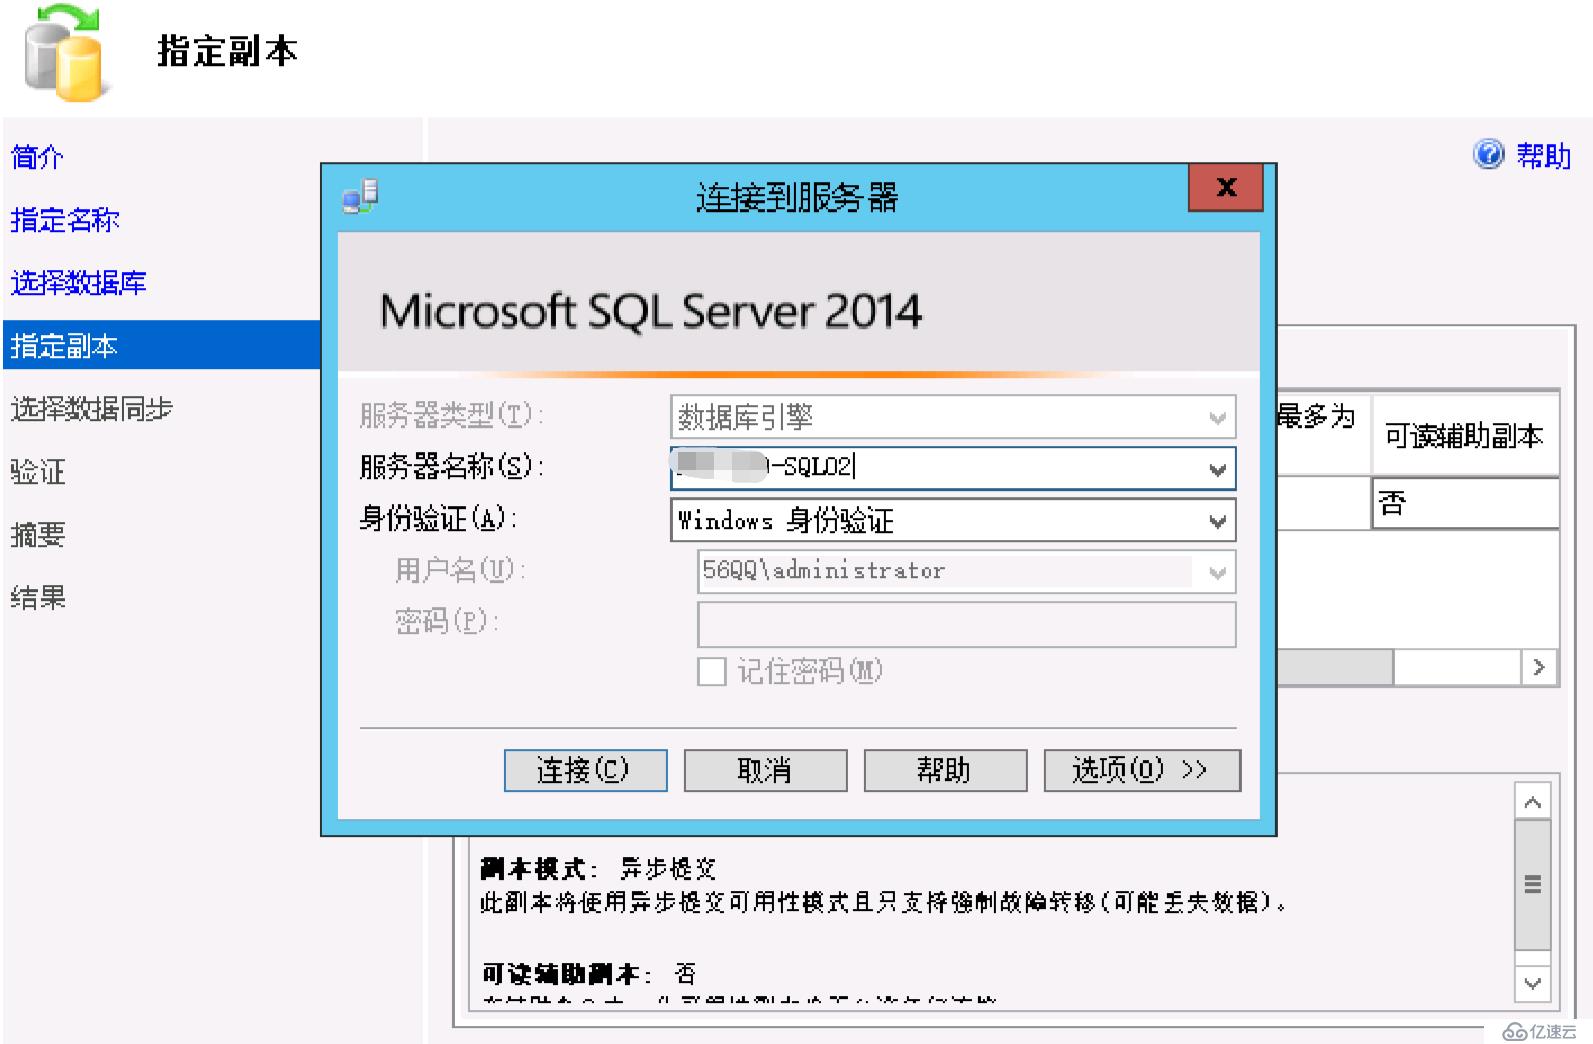Click the 帮助 button in the dialog
The width and height of the screenshot is (1593, 1044).
point(945,770)
